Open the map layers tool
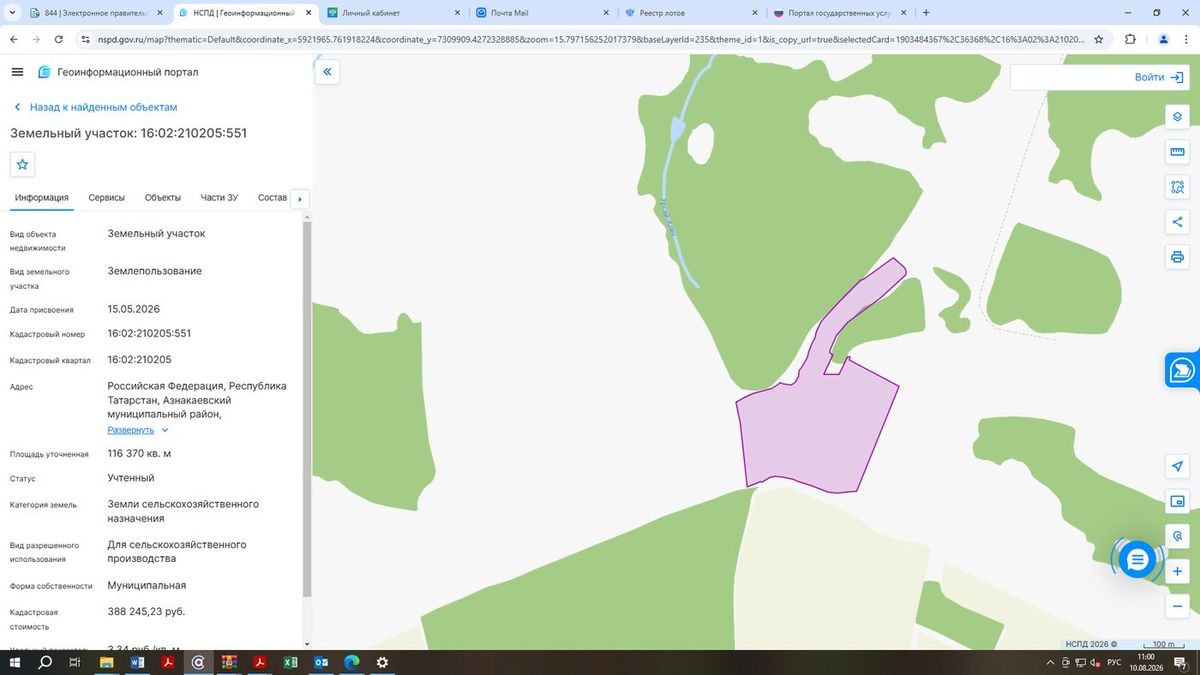This screenshot has height=675, width=1200. [1177, 117]
